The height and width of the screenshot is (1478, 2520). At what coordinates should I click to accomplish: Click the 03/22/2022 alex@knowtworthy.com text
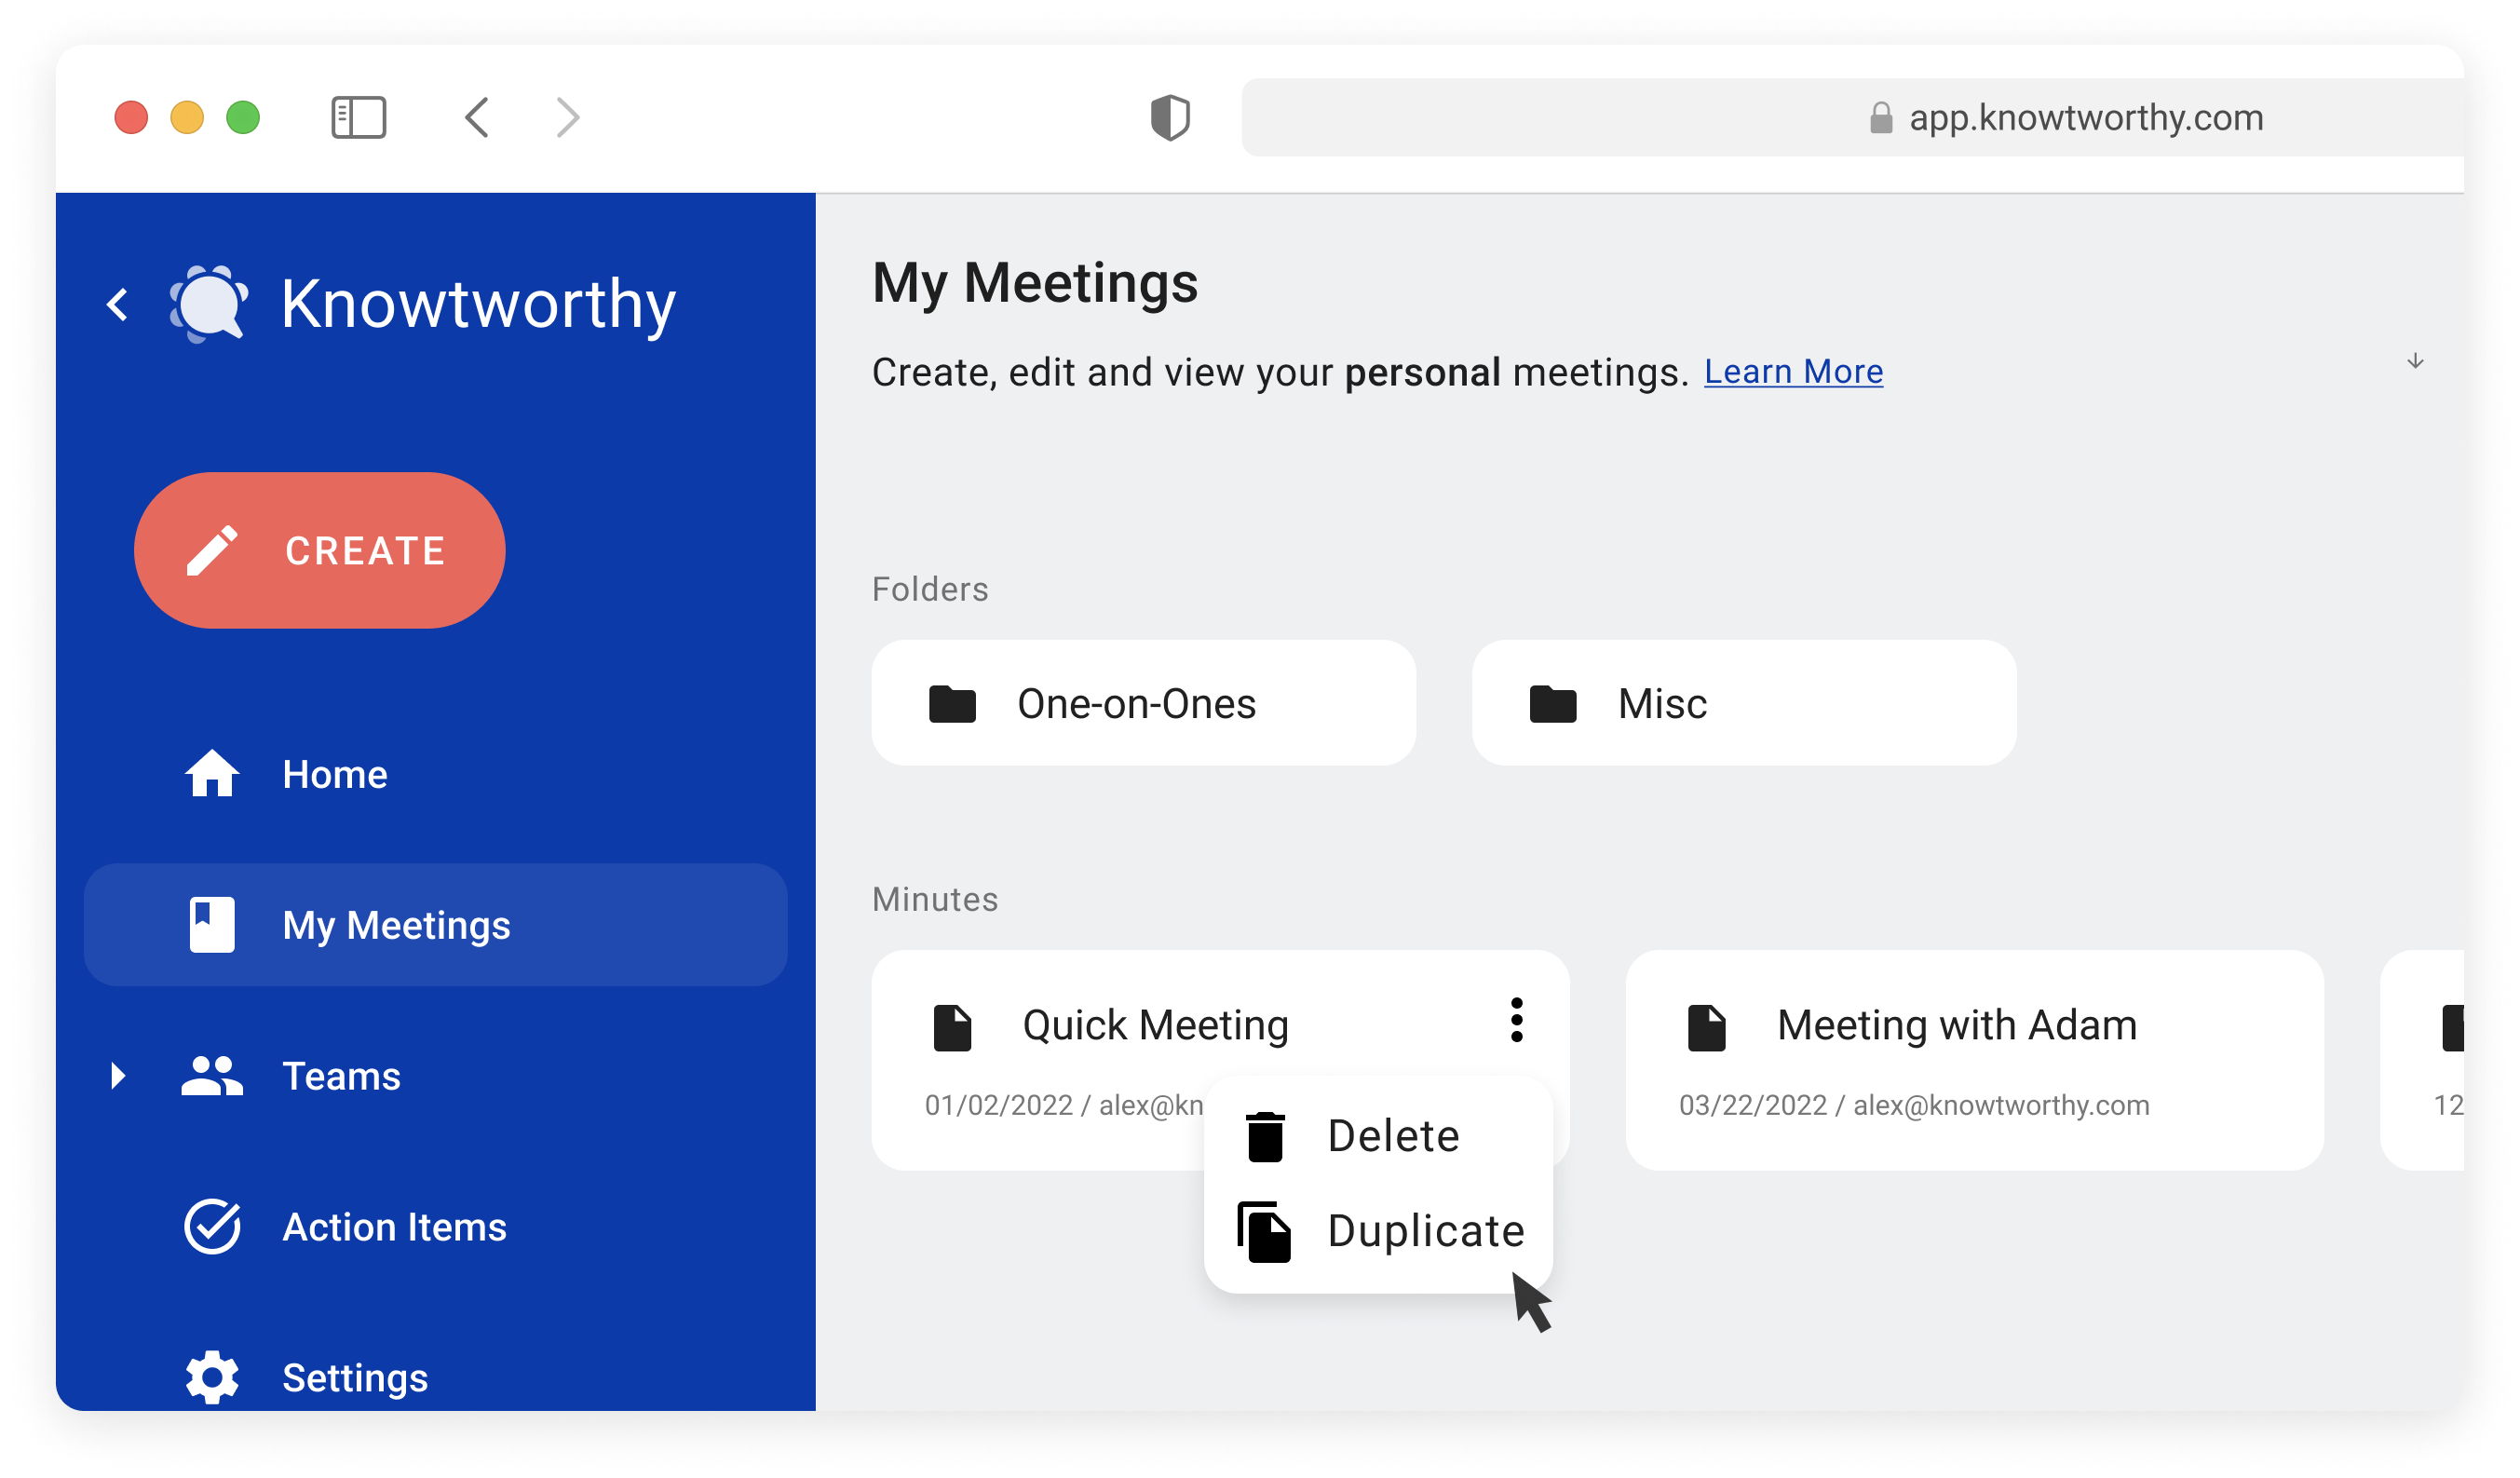pyautogui.click(x=1914, y=1105)
